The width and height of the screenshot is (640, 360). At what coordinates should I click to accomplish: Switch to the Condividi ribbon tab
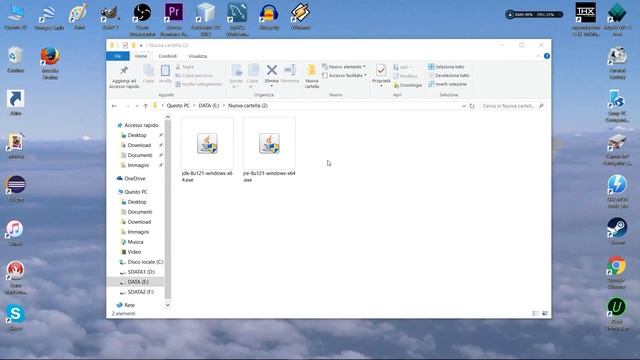167,56
